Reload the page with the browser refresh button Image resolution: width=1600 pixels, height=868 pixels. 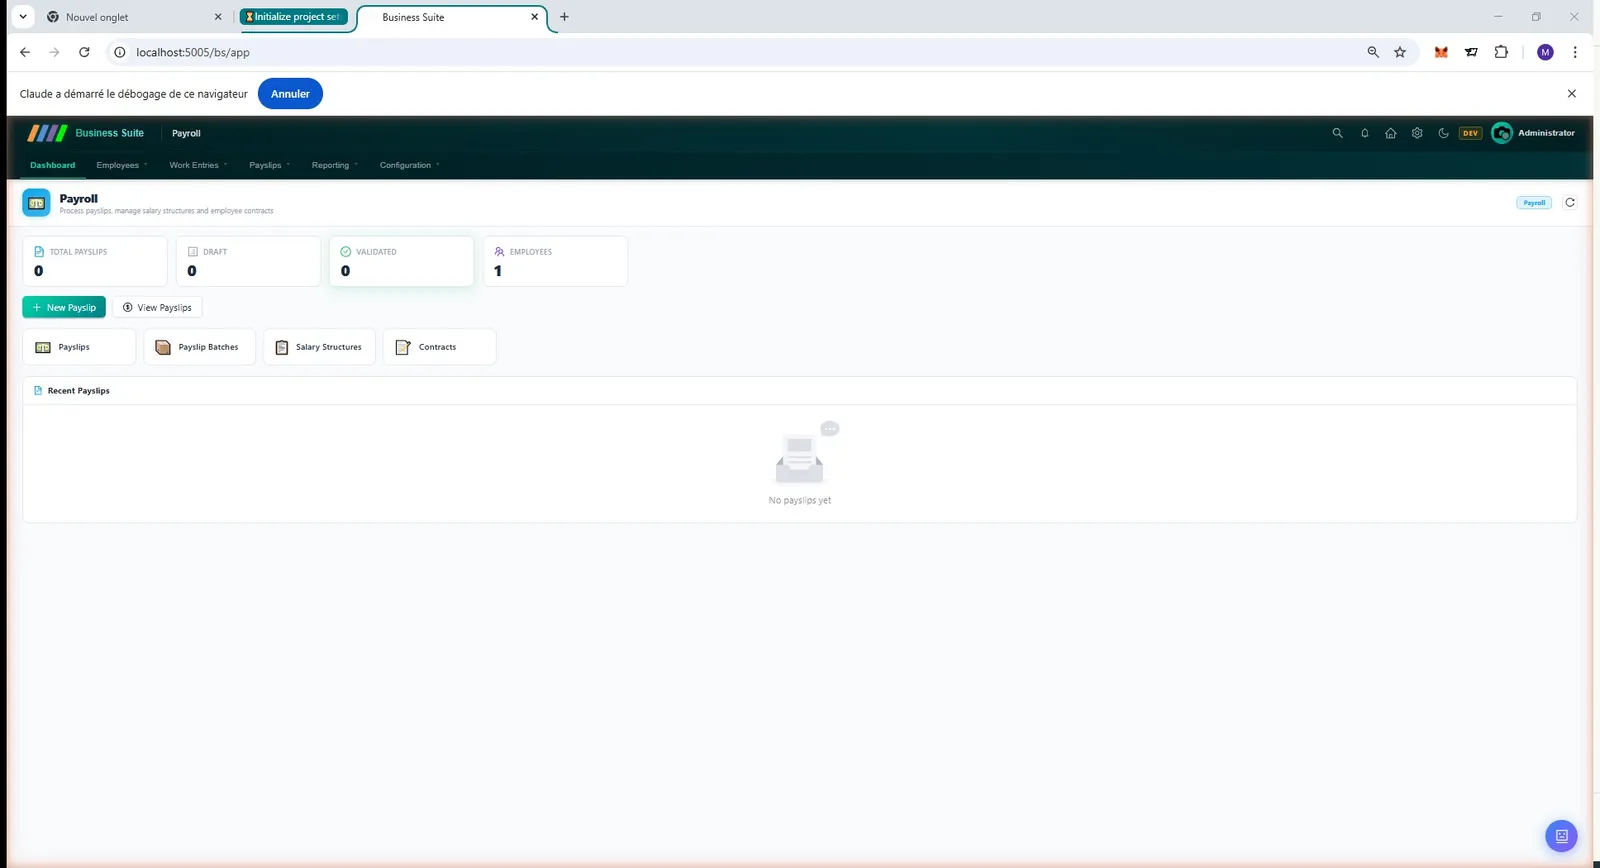click(x=84, y=52)
